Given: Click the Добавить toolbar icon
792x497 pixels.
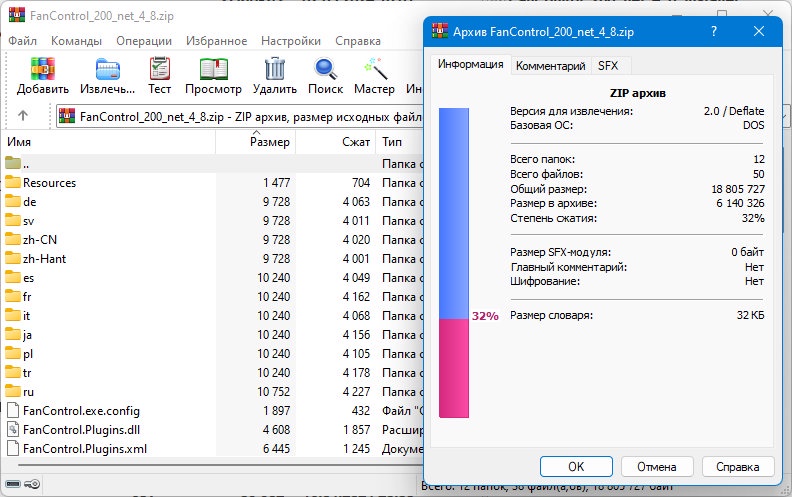Looking at the screenshot, I should coord(43,69).
